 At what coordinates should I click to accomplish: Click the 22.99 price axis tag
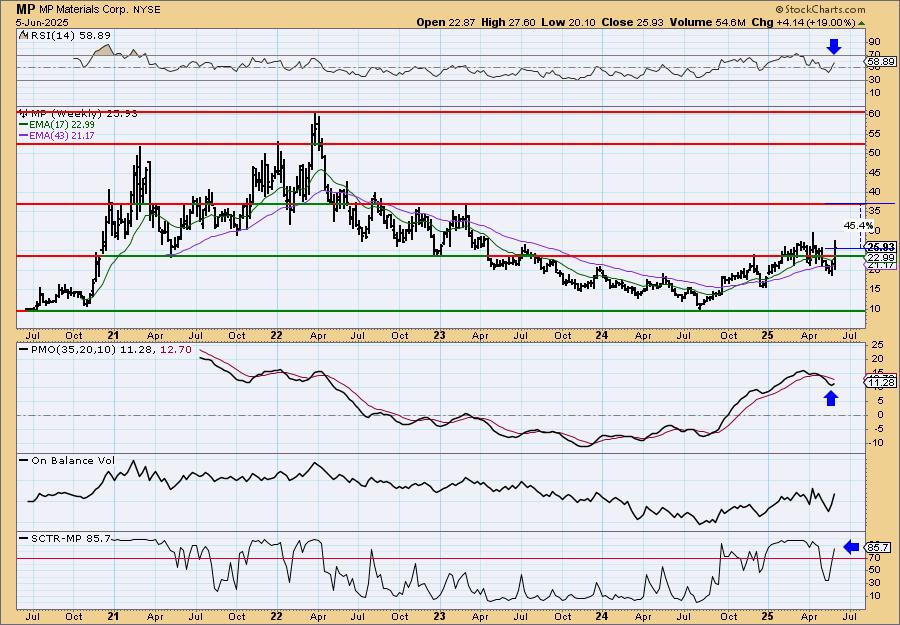(880, 258)
